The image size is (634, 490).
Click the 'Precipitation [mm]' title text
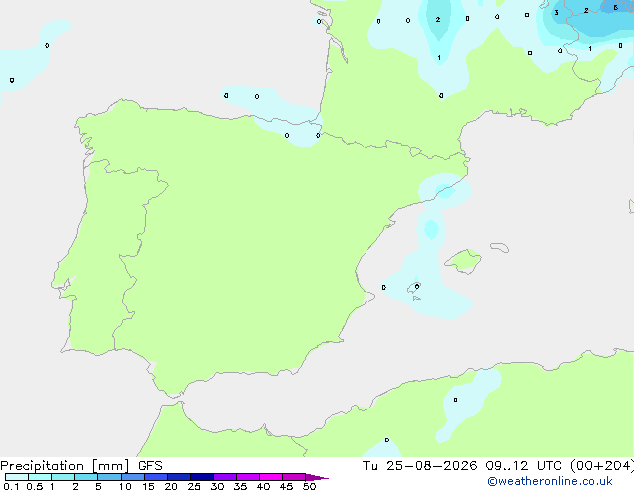[65, 466]
